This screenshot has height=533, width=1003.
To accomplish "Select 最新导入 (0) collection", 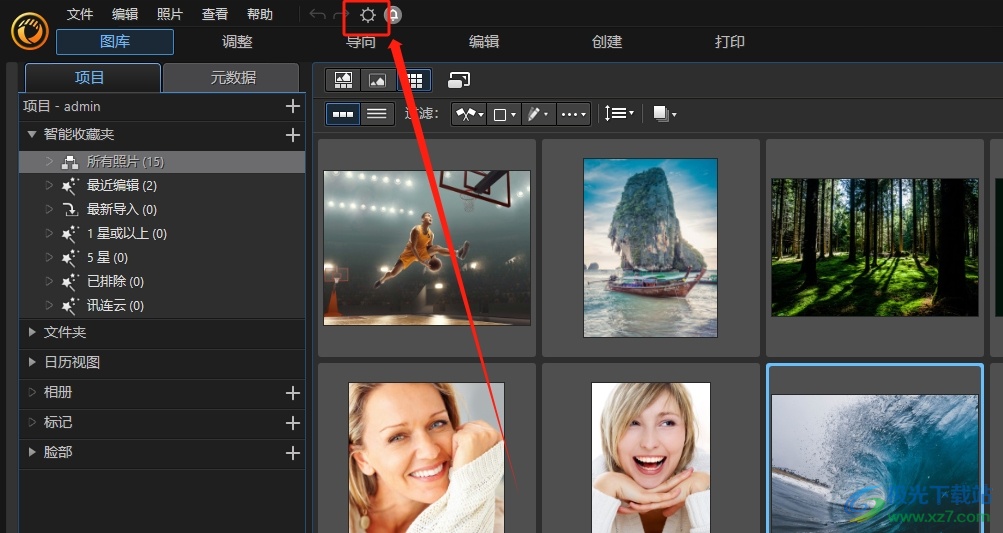I will point(162,209).
